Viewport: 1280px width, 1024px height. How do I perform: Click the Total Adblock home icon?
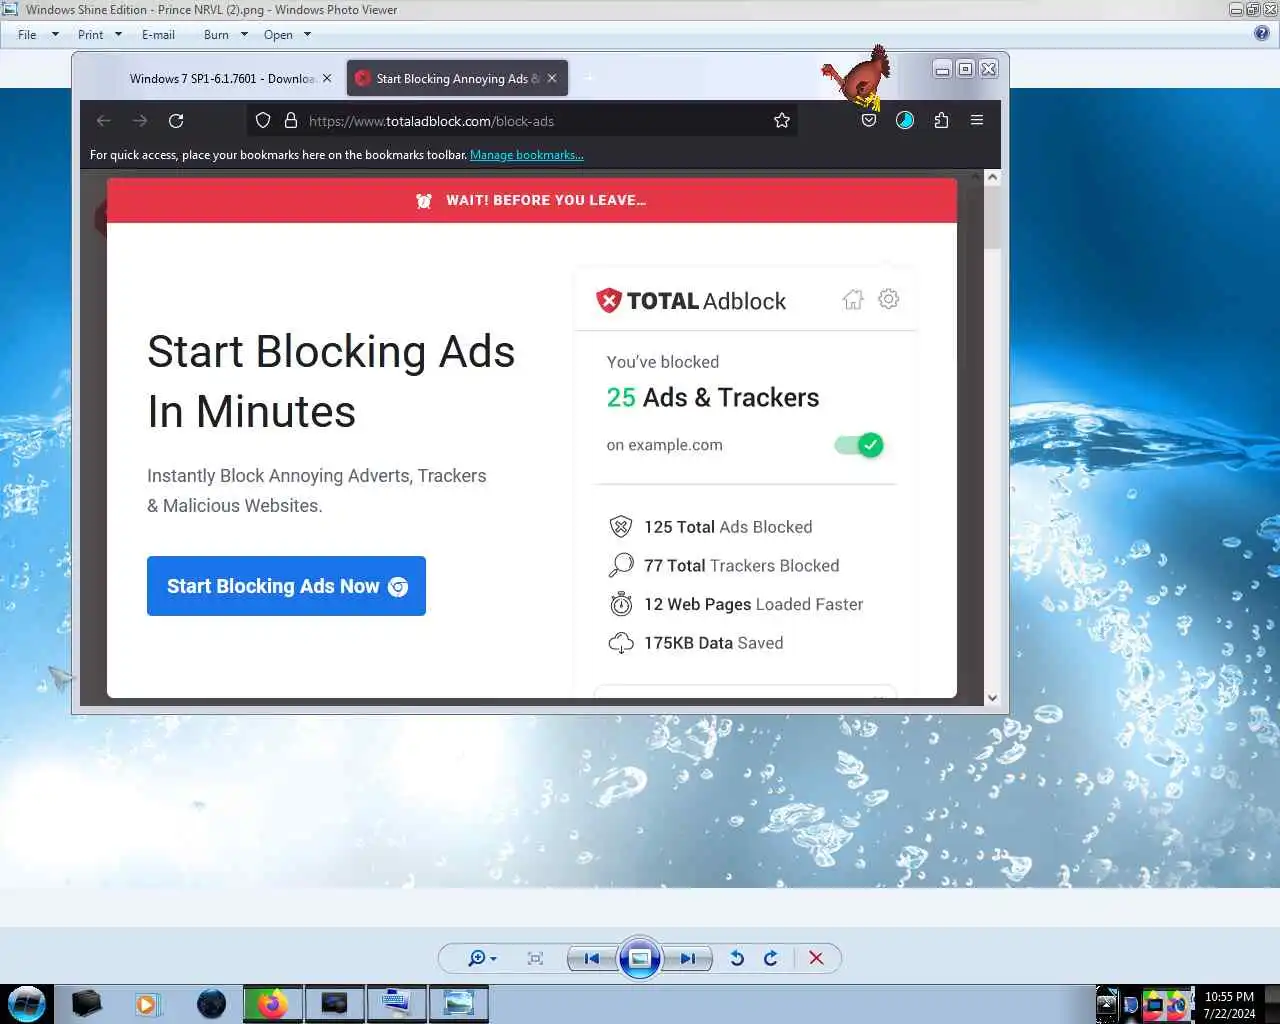(853, 299)
